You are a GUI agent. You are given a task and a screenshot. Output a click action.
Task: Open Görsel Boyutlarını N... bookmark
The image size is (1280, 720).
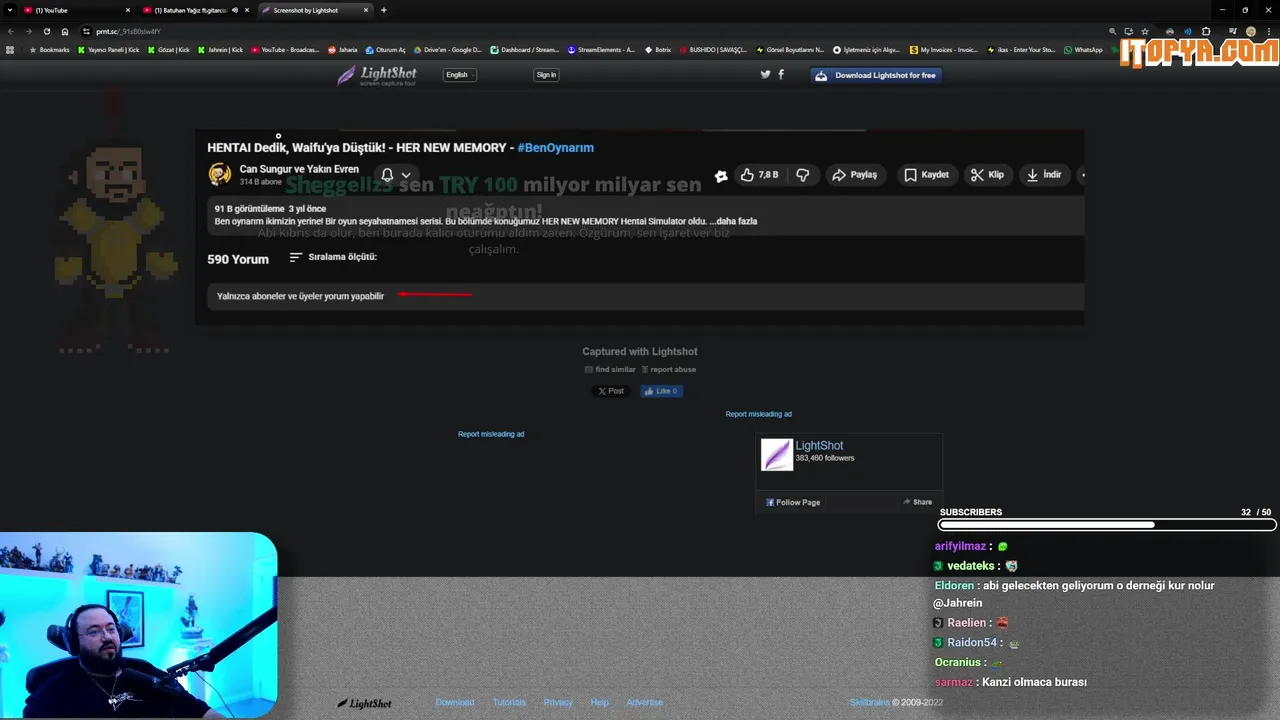coord(790,49)
